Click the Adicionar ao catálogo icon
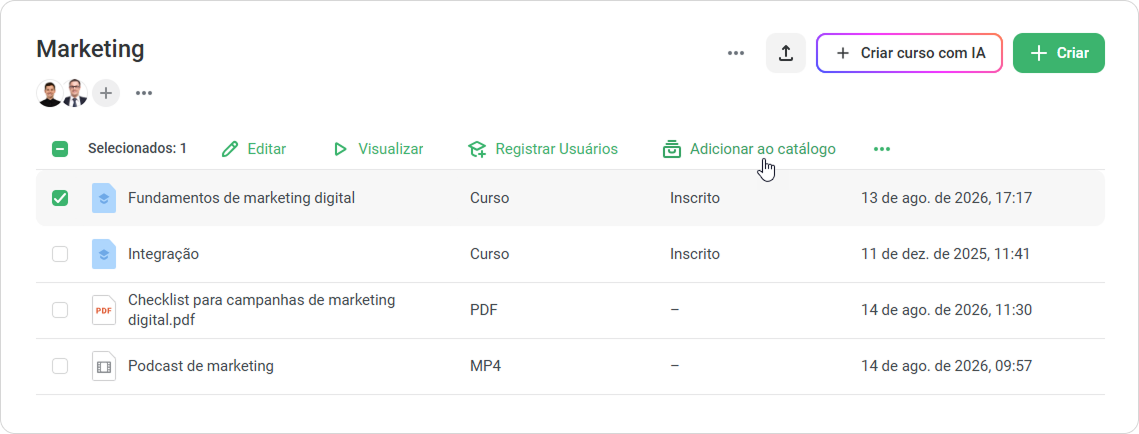The height and width of the screenshot is (434, 1139). click(672, 149)
